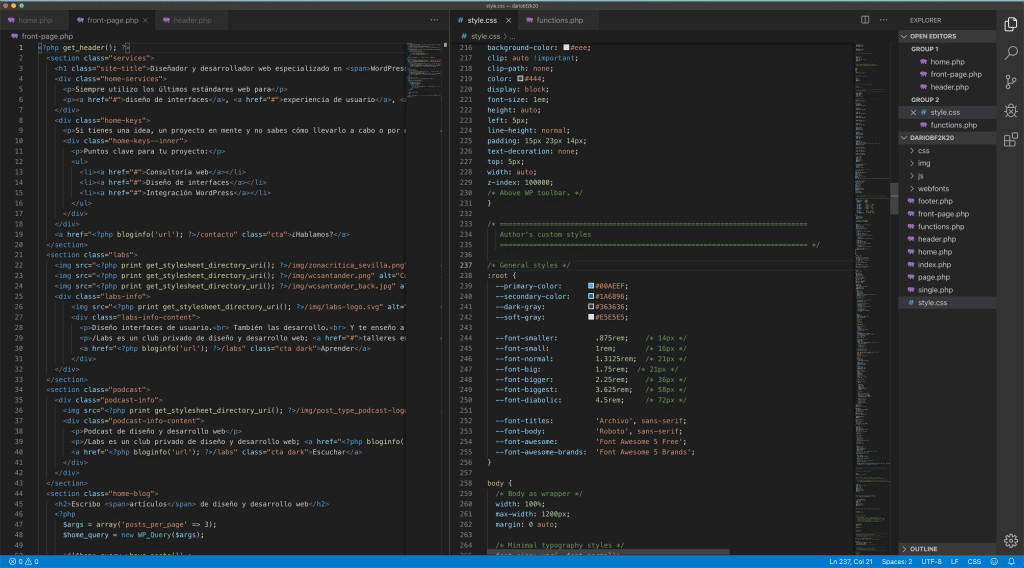Close style.css in Open Editors list
The image size is (1024, 568).
click(913, 112)
